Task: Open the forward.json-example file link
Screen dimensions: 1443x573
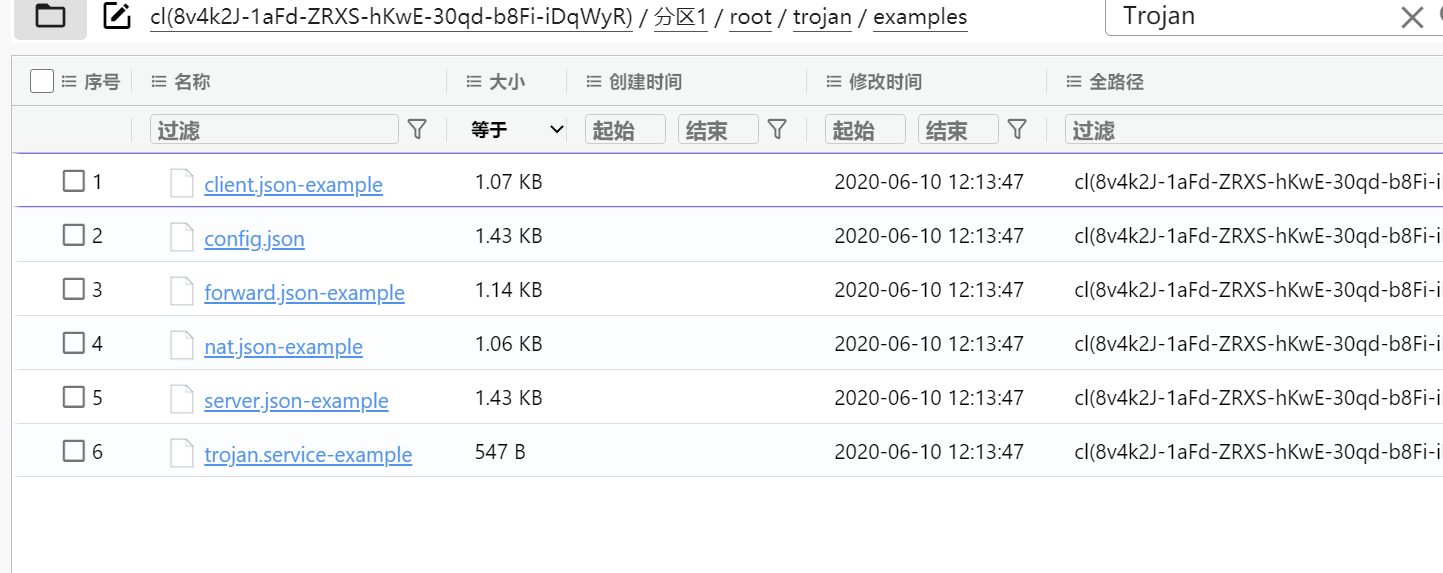Action: pyautogui.click(x=304, y=293)
